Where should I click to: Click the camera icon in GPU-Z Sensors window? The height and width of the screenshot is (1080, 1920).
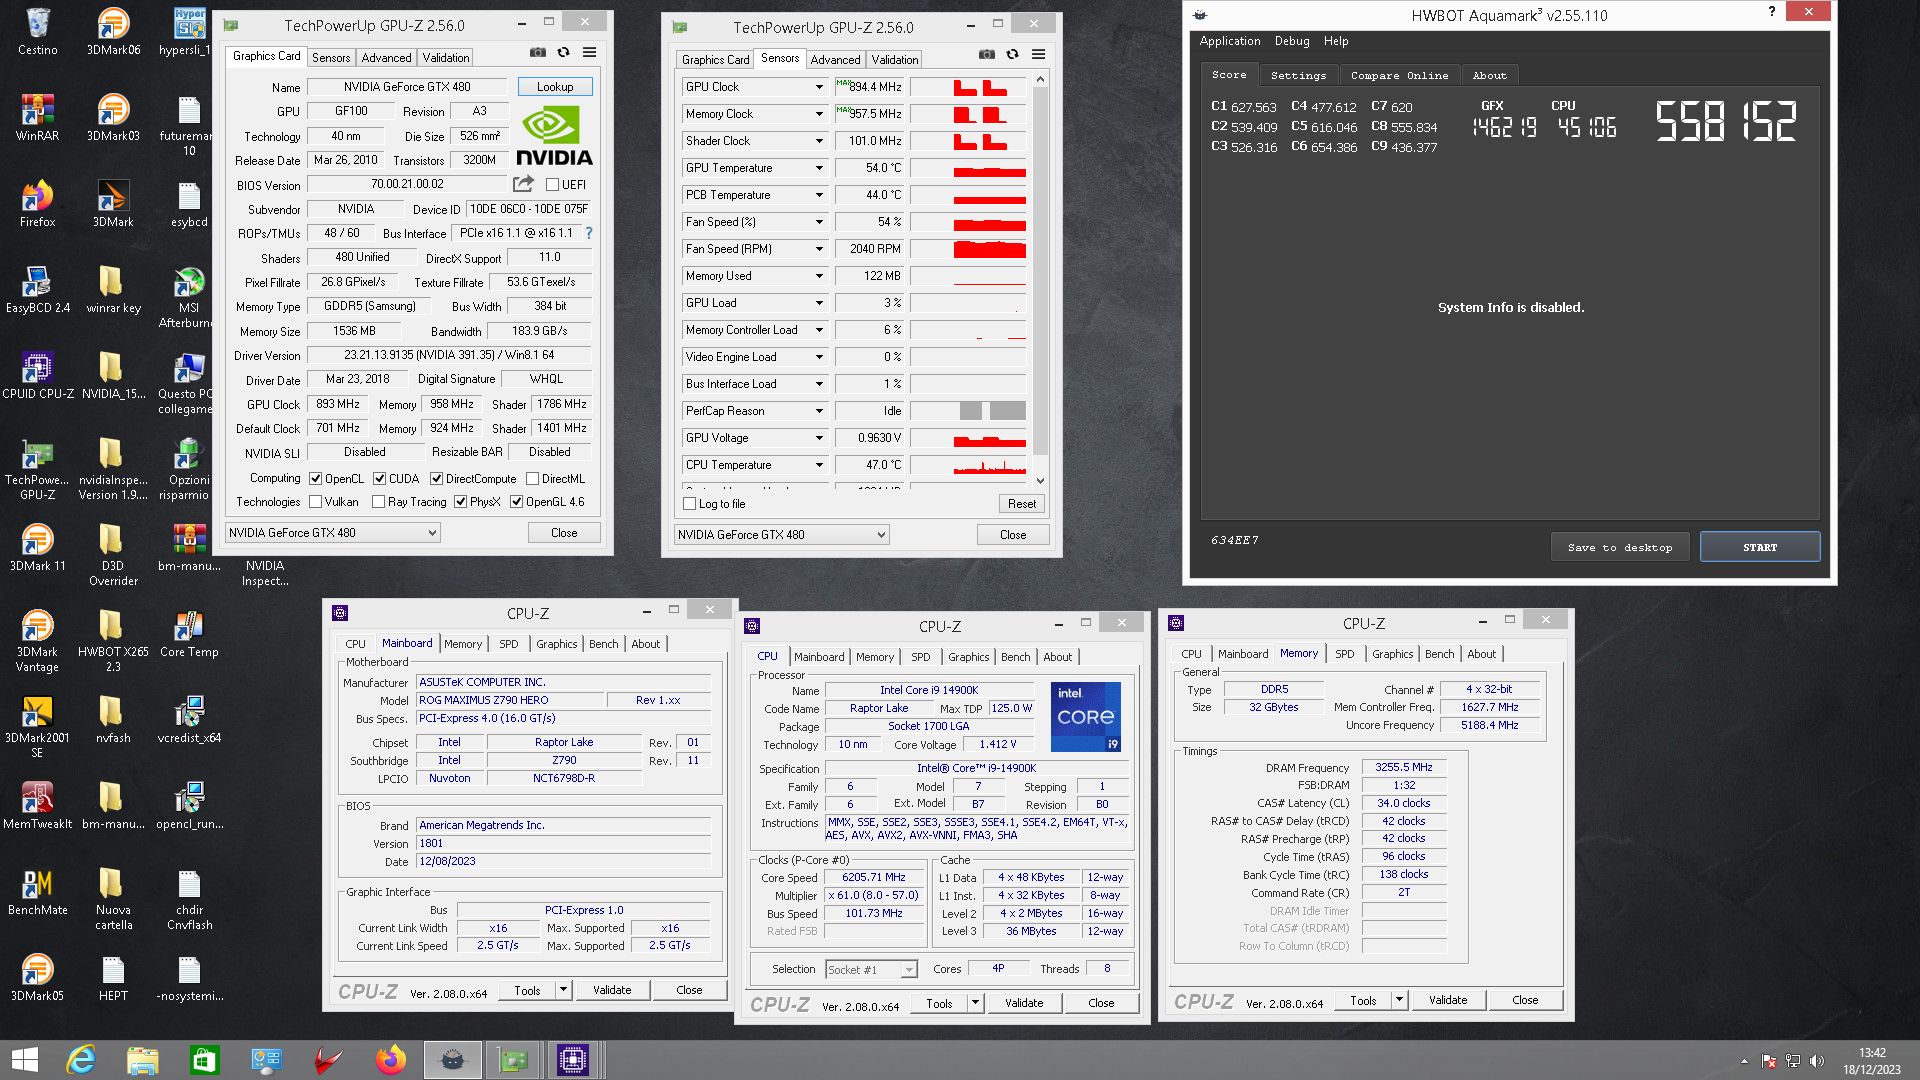987,55
